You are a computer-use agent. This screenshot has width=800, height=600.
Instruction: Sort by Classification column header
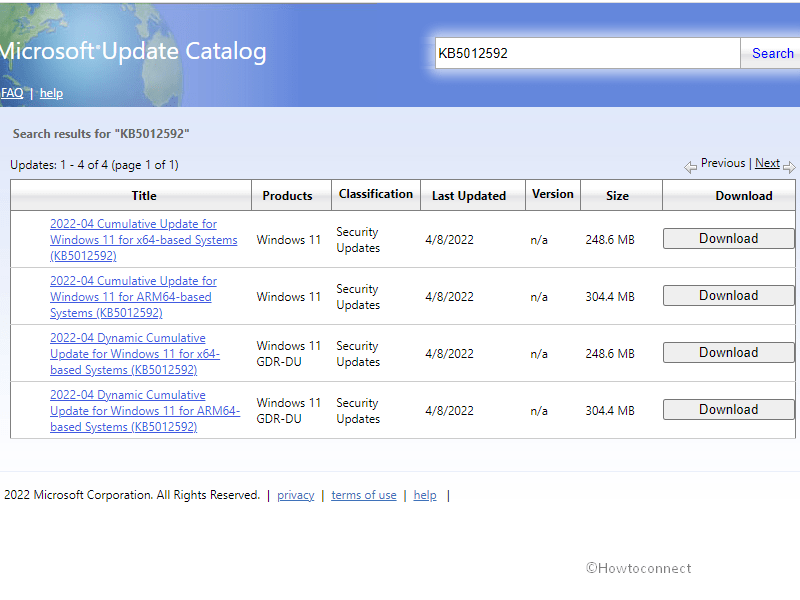click(375, 194)
